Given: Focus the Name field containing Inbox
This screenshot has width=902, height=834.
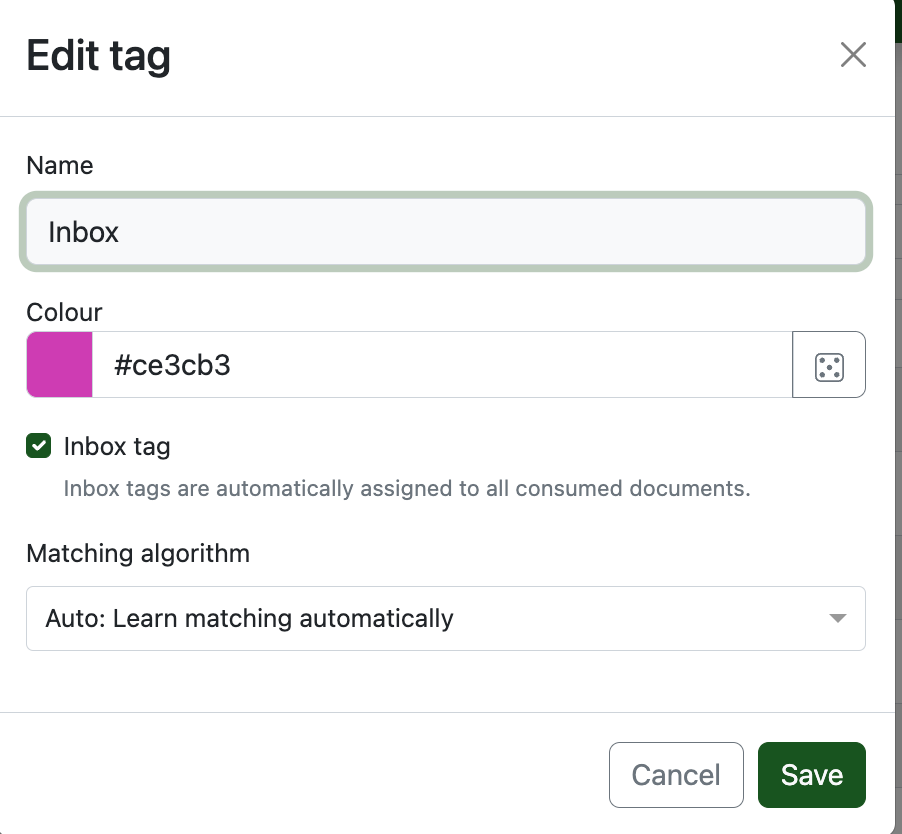Looking at the screenshot, I should pyautogui.click(x=445, y=232).
